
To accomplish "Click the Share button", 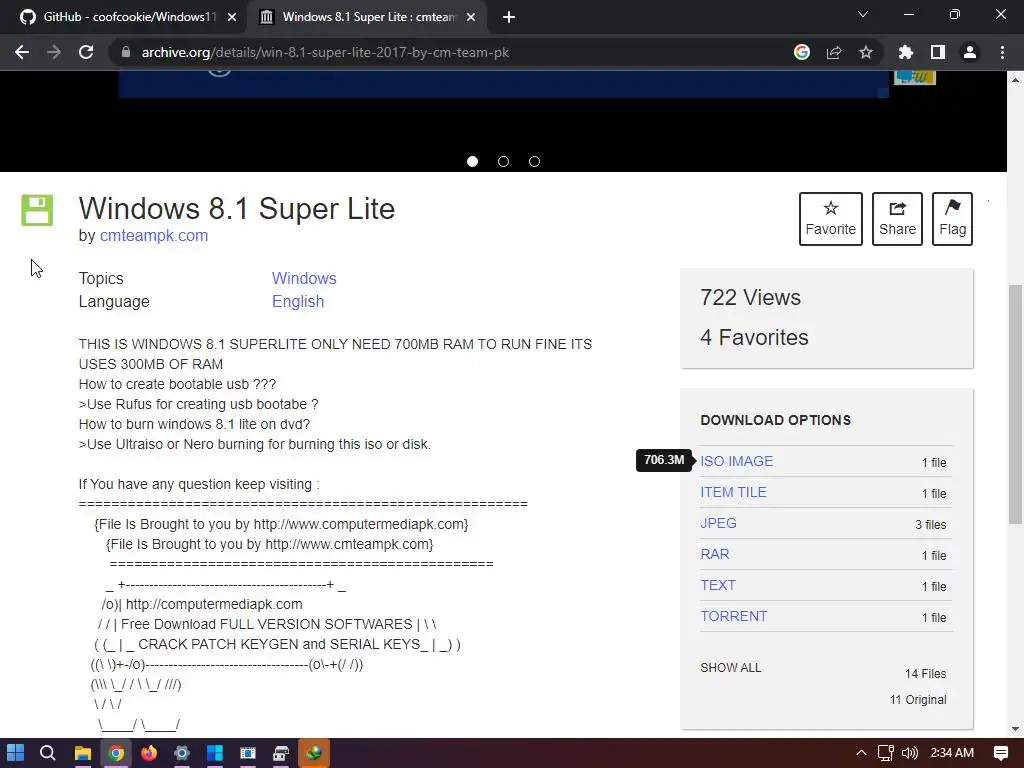I will click(897, 219).
